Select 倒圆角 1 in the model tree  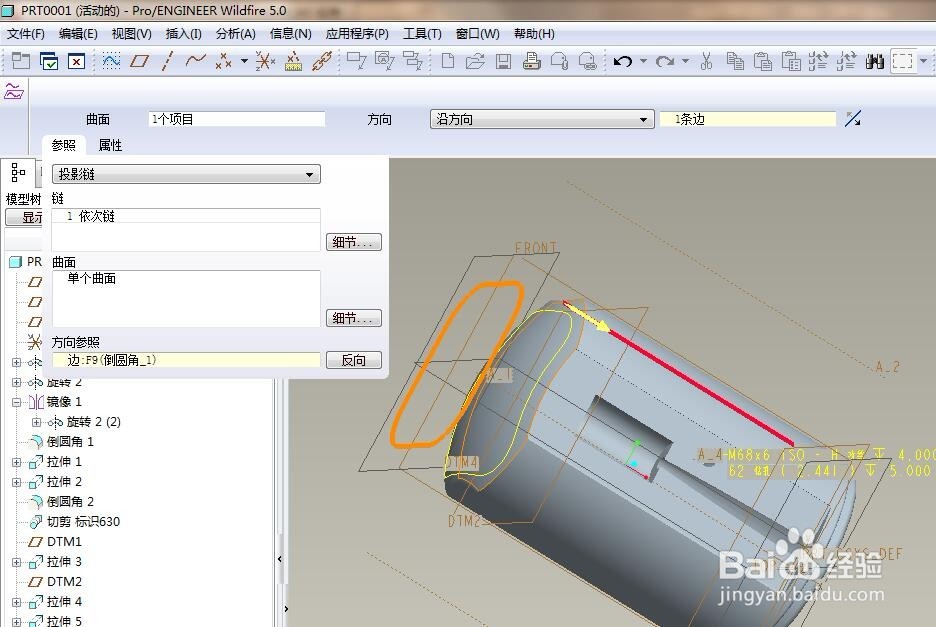[70, 442]
